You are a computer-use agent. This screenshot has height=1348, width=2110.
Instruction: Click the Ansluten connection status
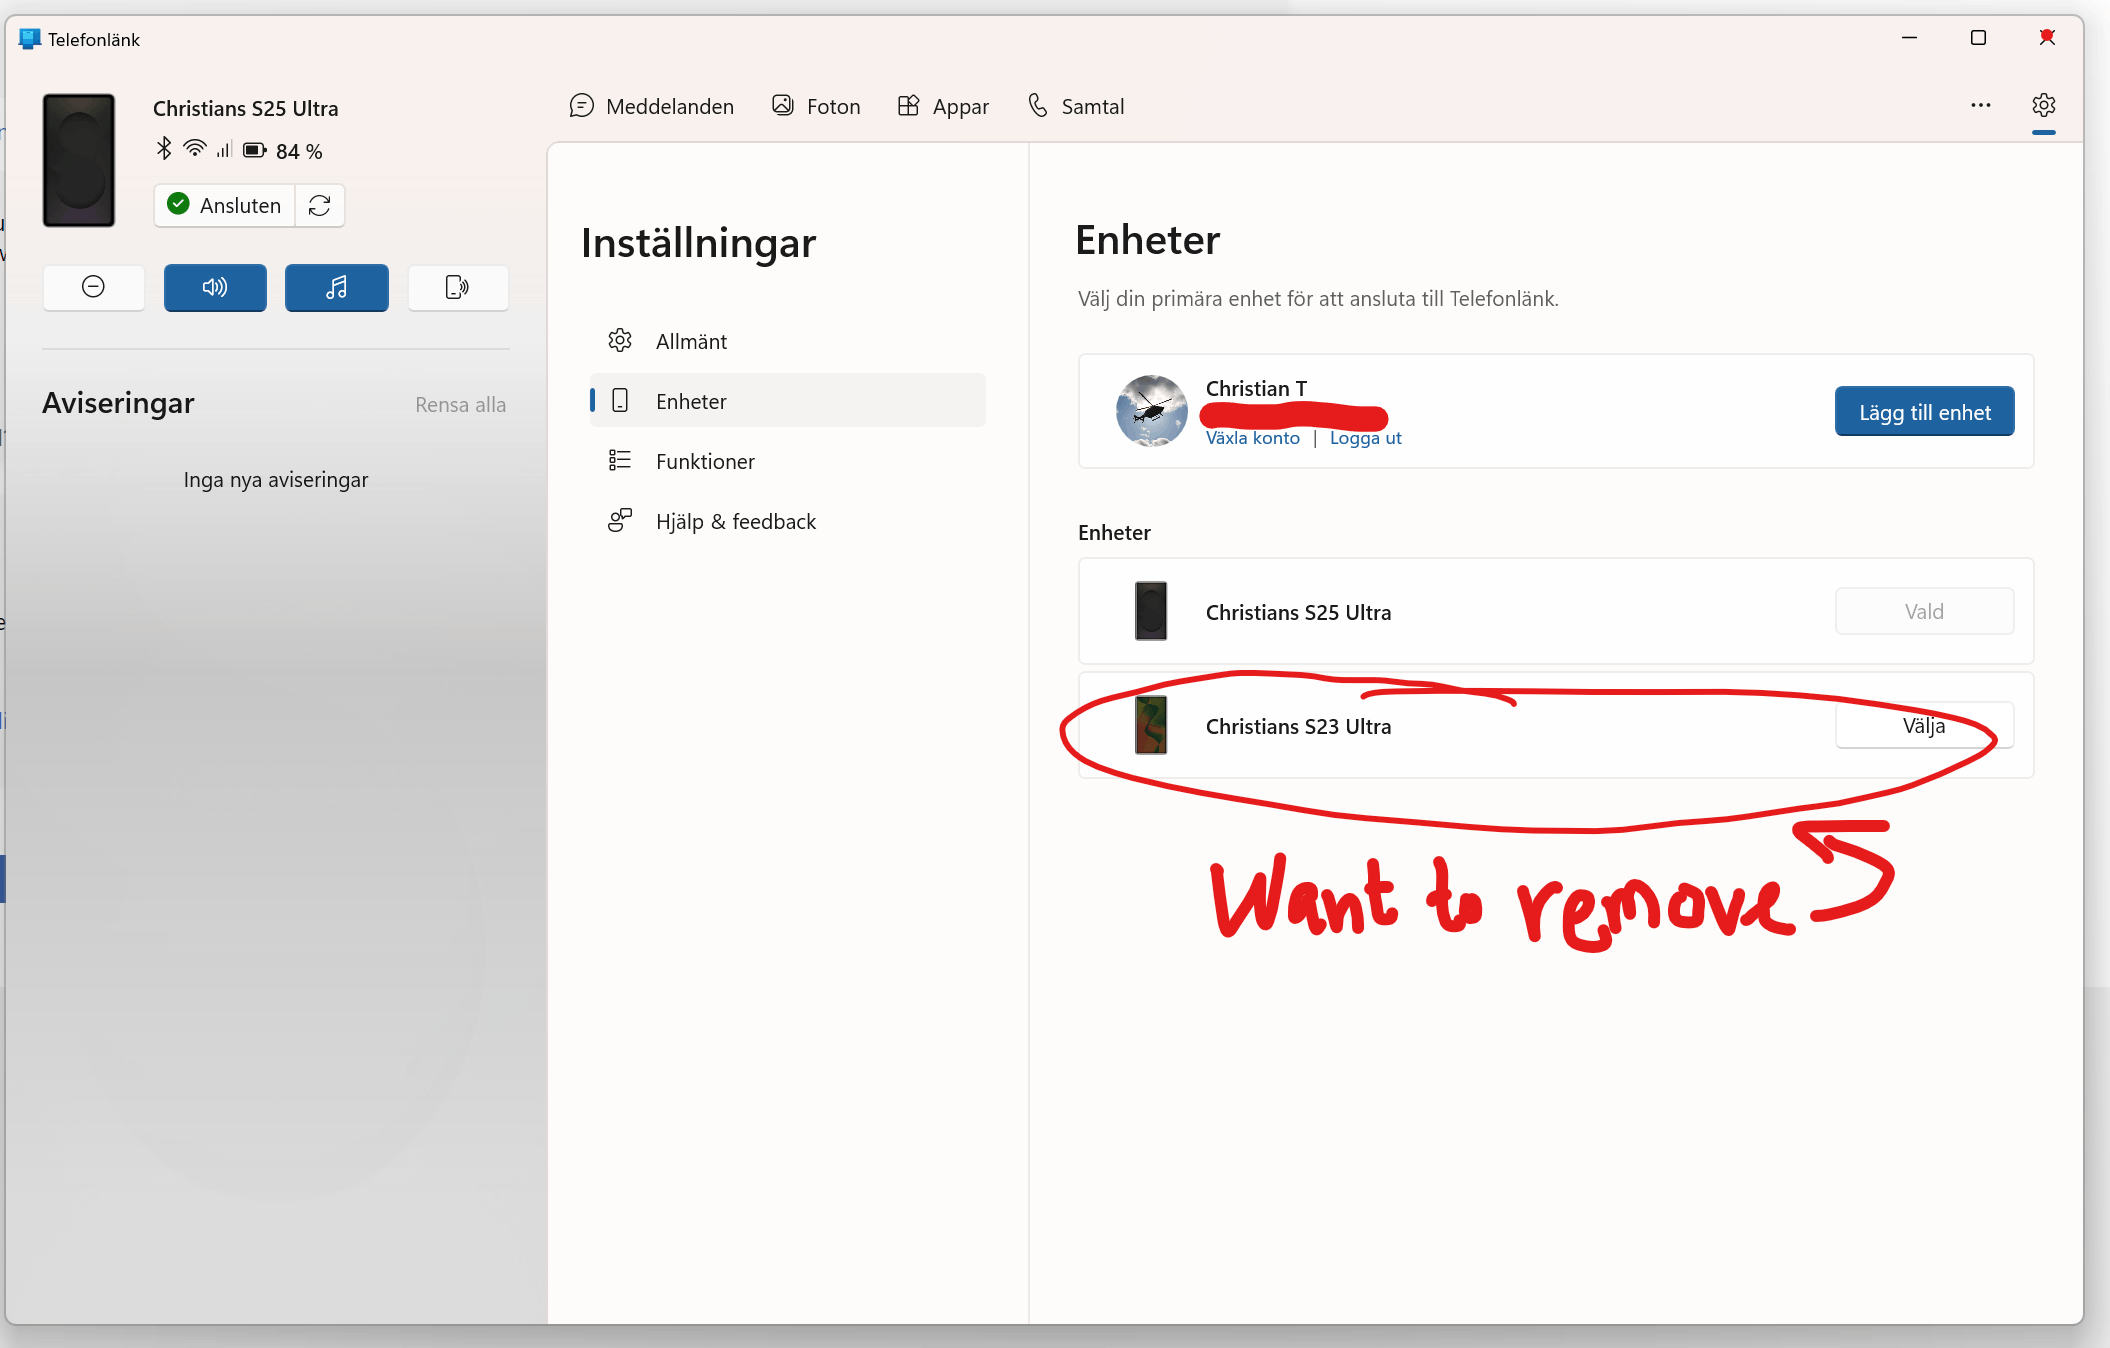click(x=225, y=205)
